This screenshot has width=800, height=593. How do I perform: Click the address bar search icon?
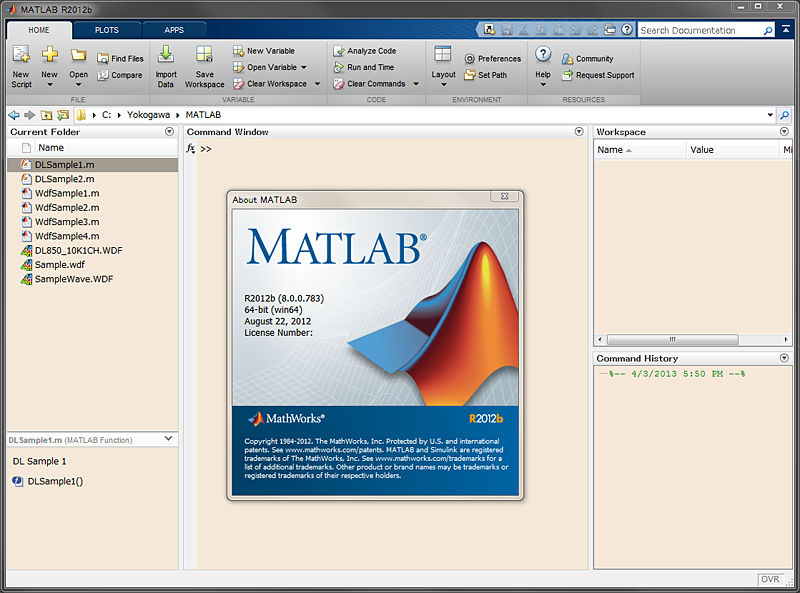coord(784,115)
